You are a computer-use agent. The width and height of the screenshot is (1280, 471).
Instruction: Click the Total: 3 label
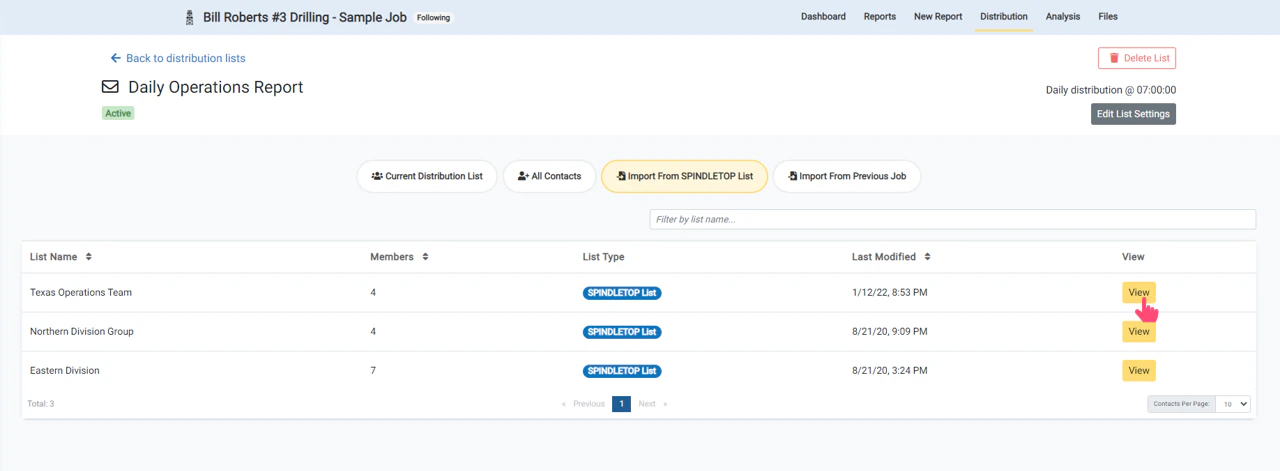tap(41, 404)
